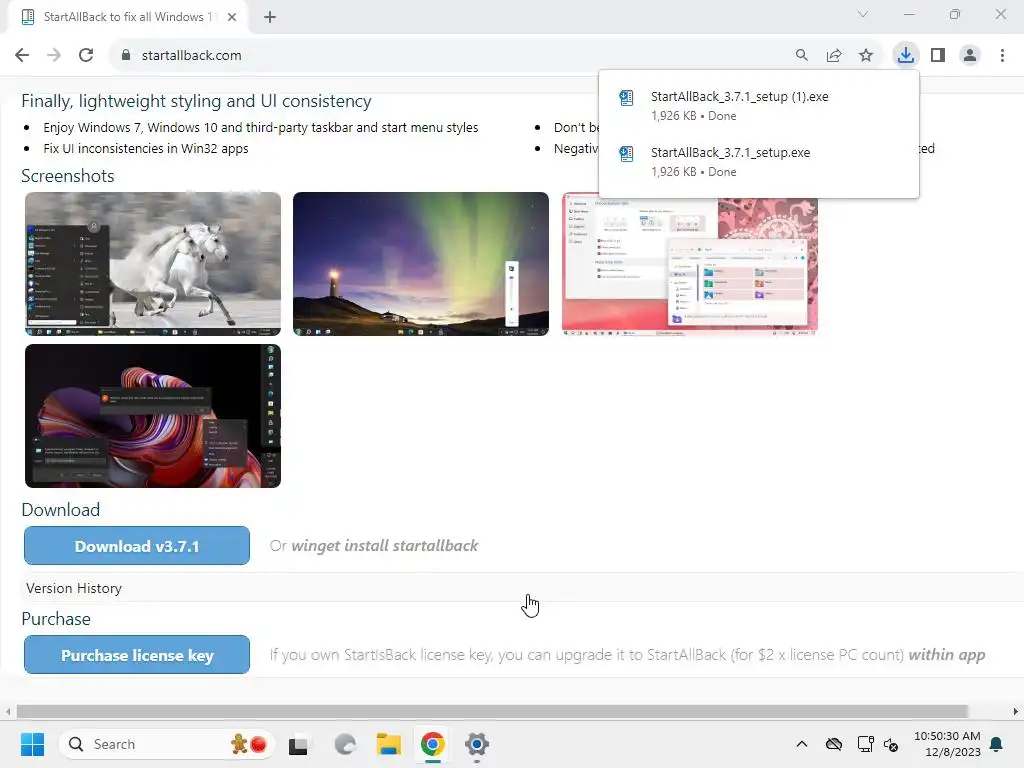Open StartAllBack_3.7.1_setup.exe from downloads list
Image resolution: width=1024 pixels, height=768 pixels.
click(x=758, y=161)
